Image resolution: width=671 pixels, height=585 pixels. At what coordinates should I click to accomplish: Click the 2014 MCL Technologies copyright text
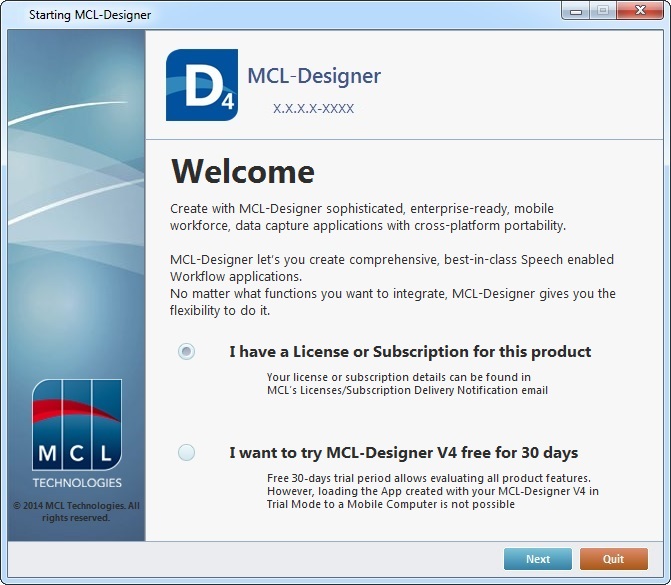point(76,511)
